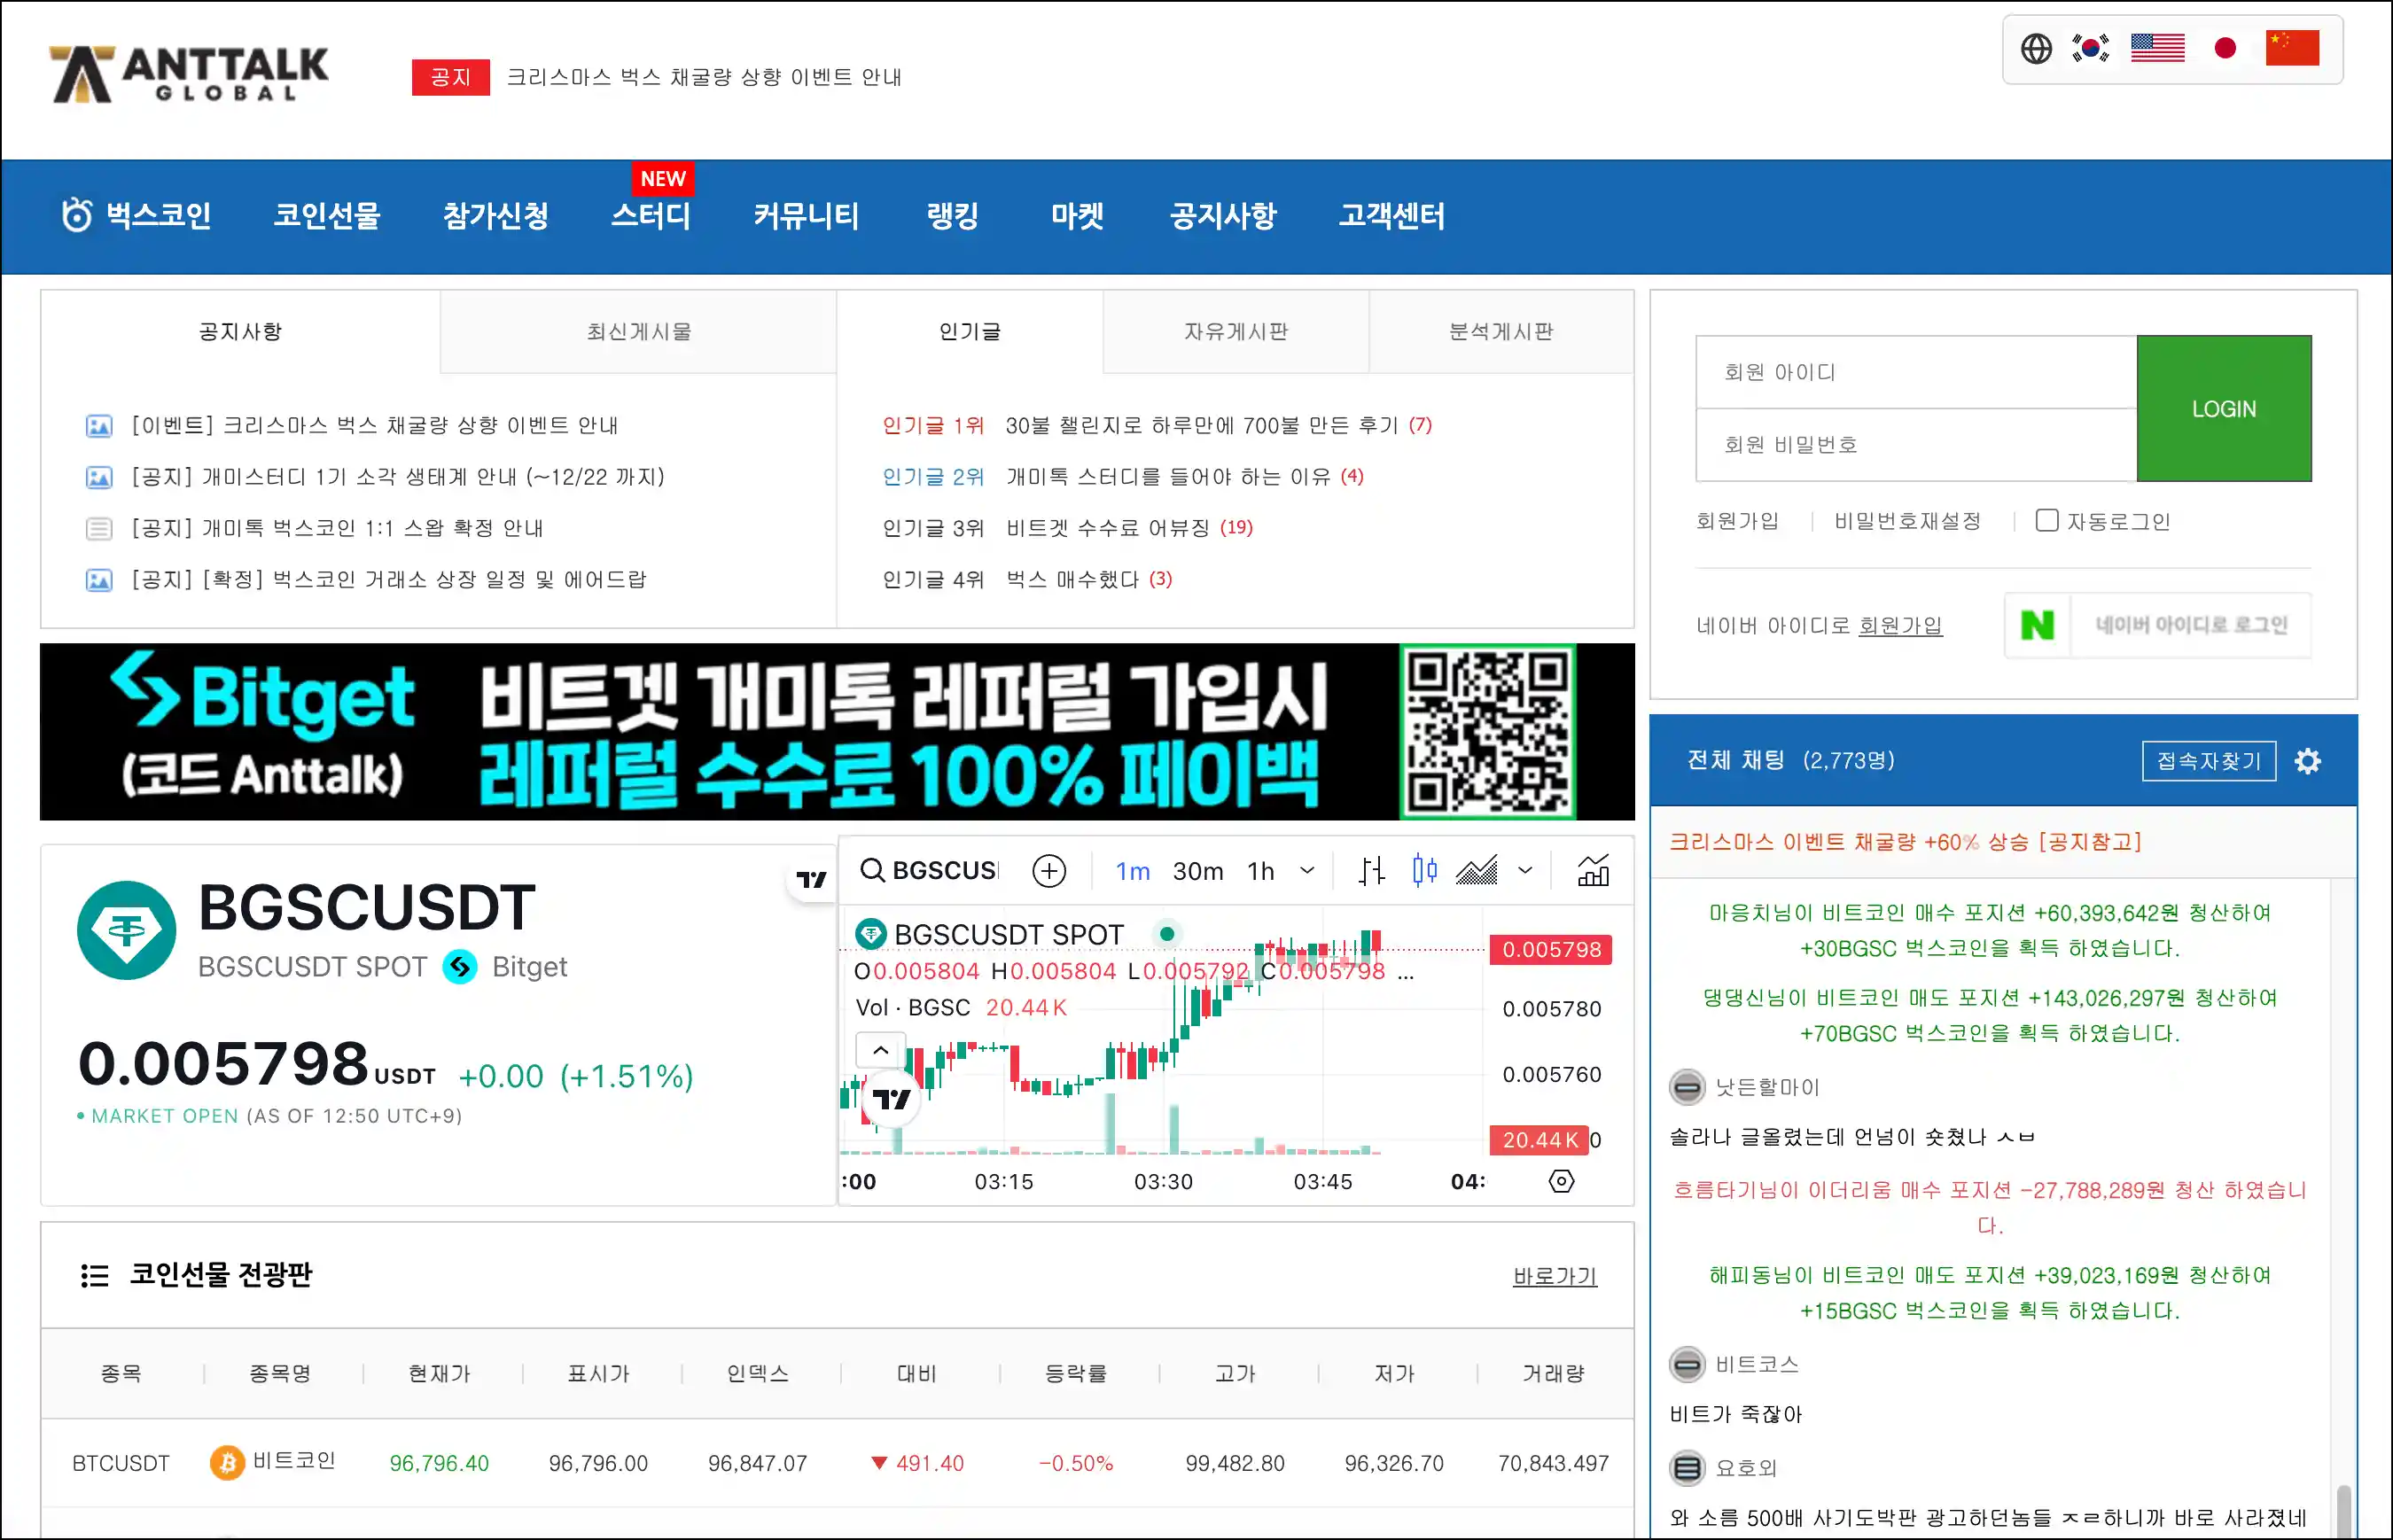The image size is (2393, 1540).
Task: Switch language with the Japanese flag
Action: [2225, 48]
